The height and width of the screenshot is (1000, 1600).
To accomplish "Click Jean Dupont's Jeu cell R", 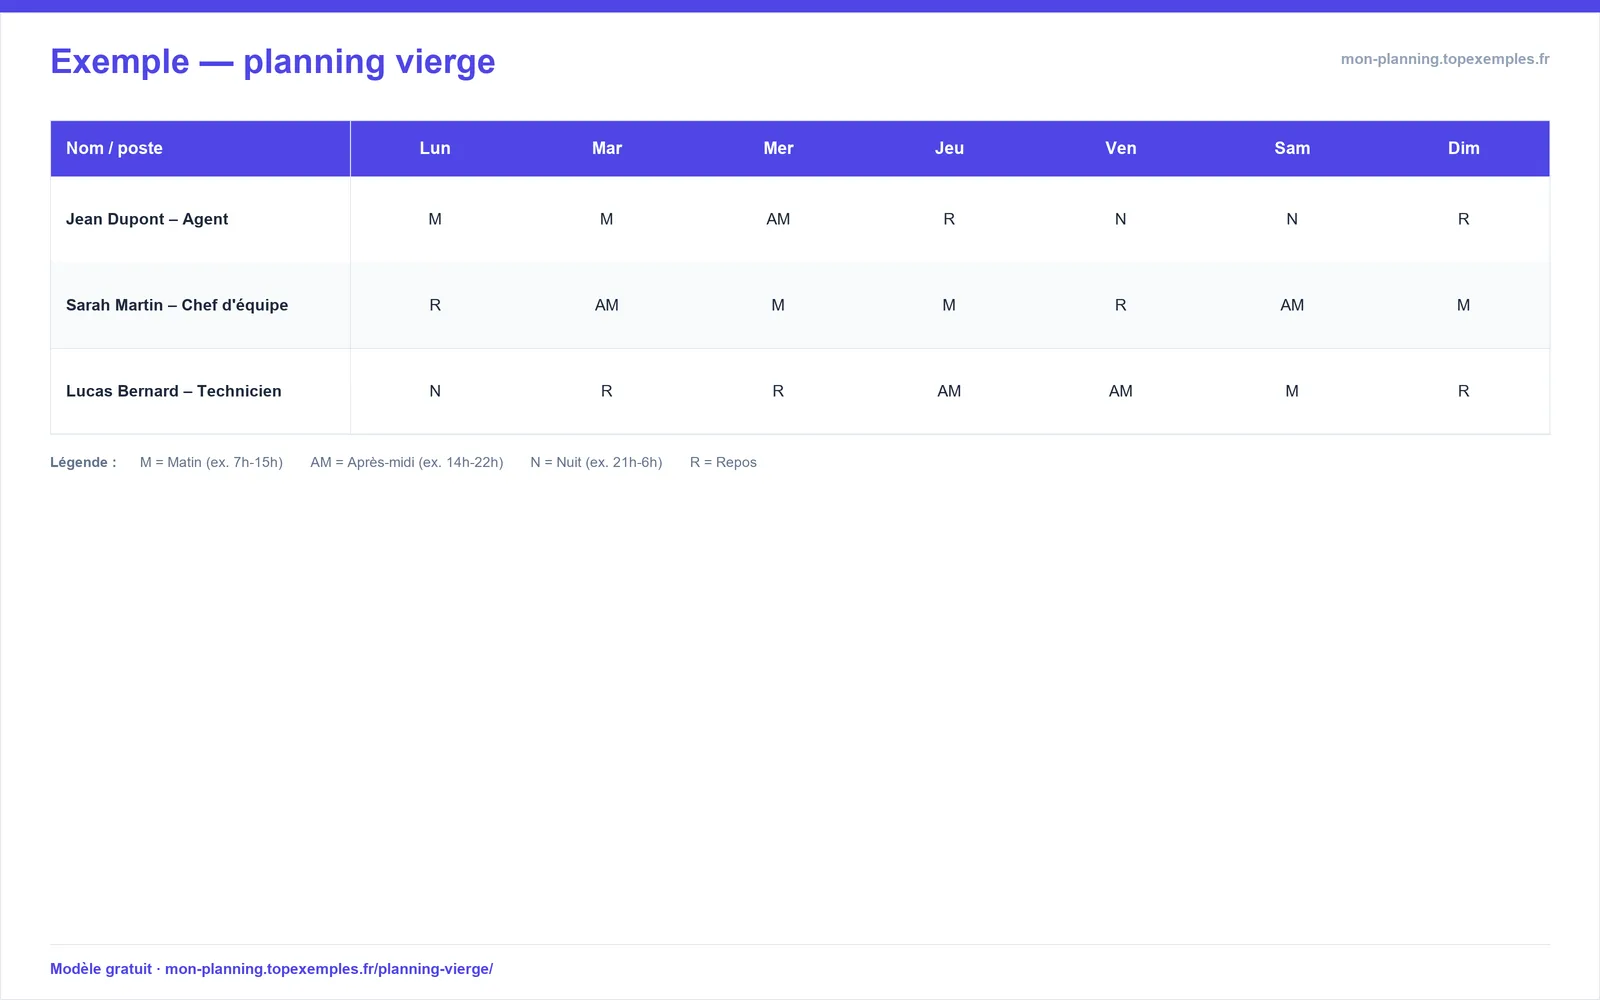I will click(949, 219).
